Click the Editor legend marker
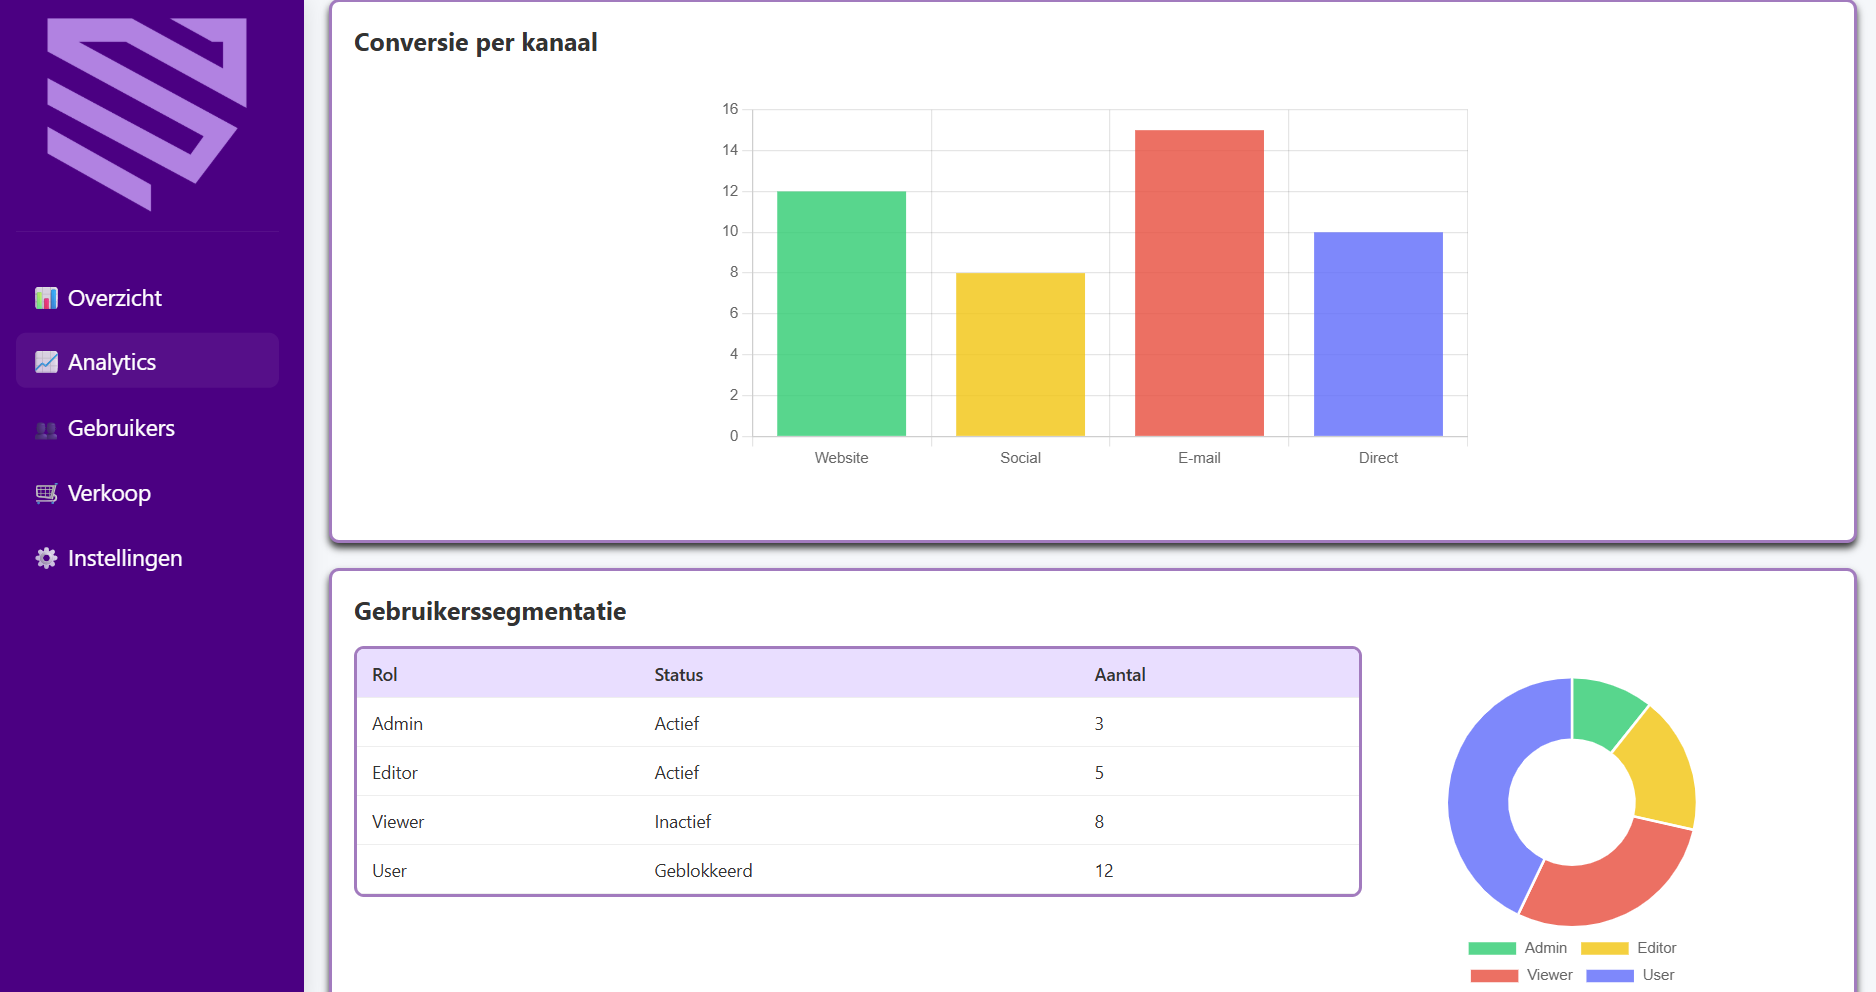 coord(1603,948)
